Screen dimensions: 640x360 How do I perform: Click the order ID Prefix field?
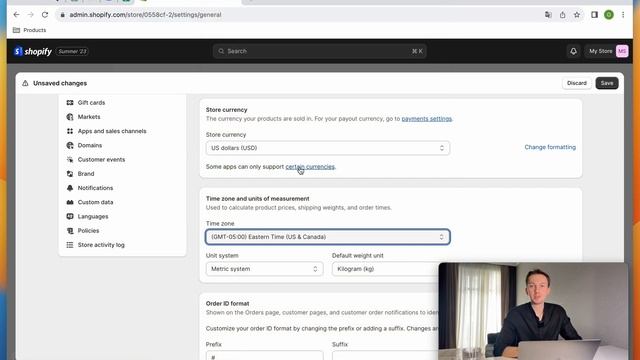(264, 356)
